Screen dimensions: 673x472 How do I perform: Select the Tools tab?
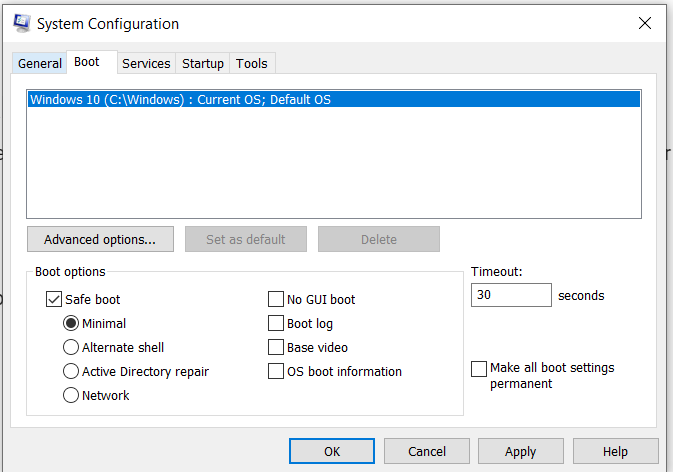point(251,63)
